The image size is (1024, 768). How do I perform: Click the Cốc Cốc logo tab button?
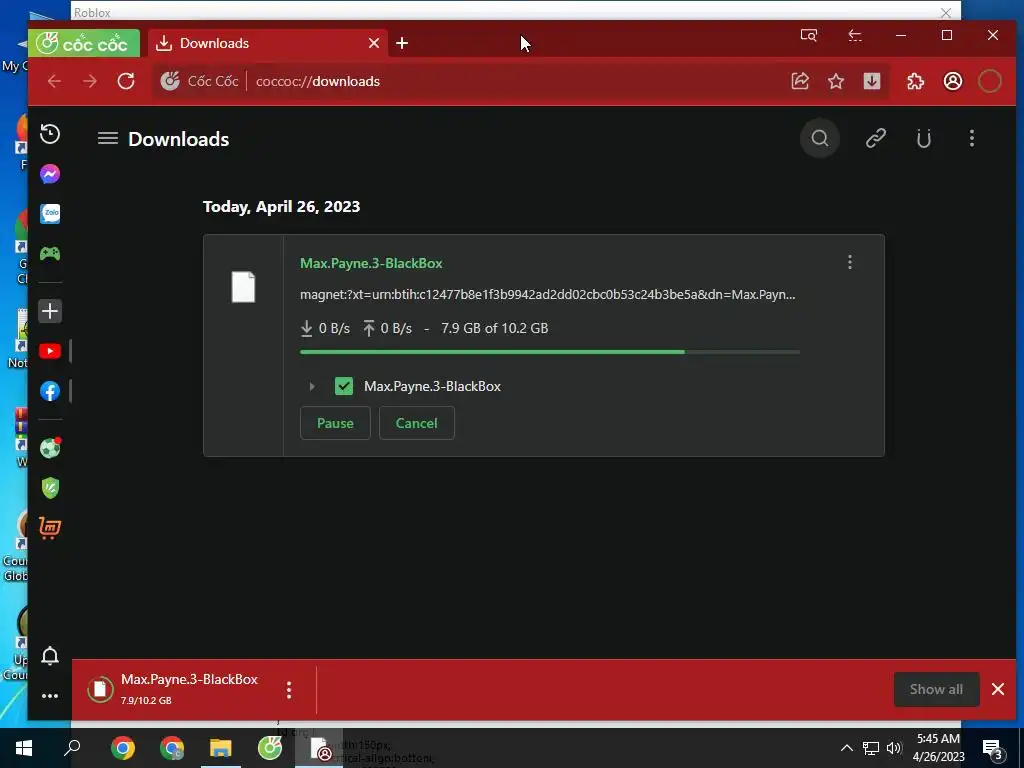click(84, 43)
